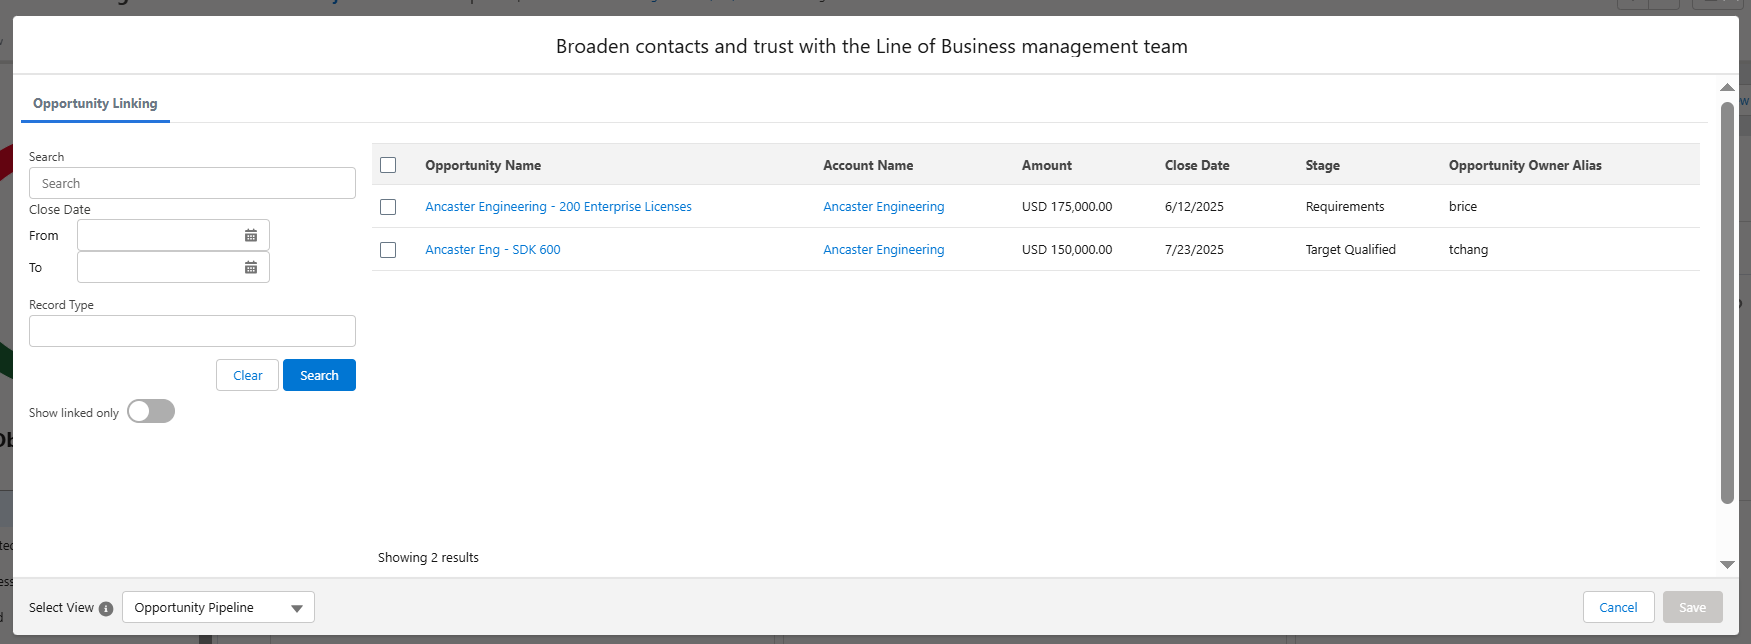Open Ancaster Engineering account in first row
The height and width of the screenshot is (644, 1751).
point(883,207)
